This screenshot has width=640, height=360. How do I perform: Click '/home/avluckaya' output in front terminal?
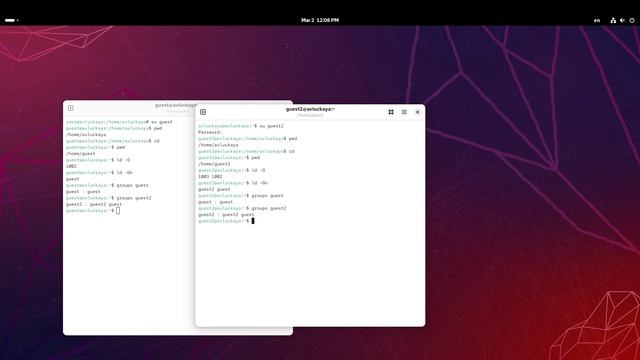(218, 145)
